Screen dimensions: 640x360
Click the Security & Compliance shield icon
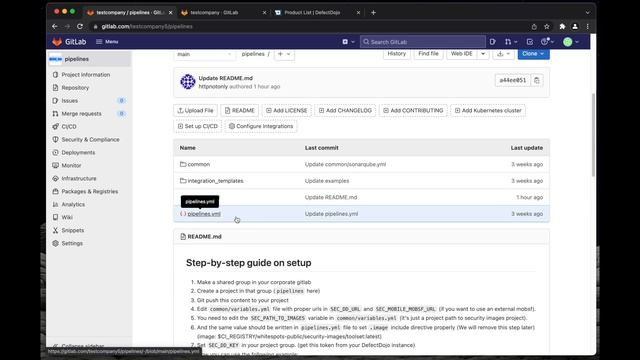click(55, 139)
